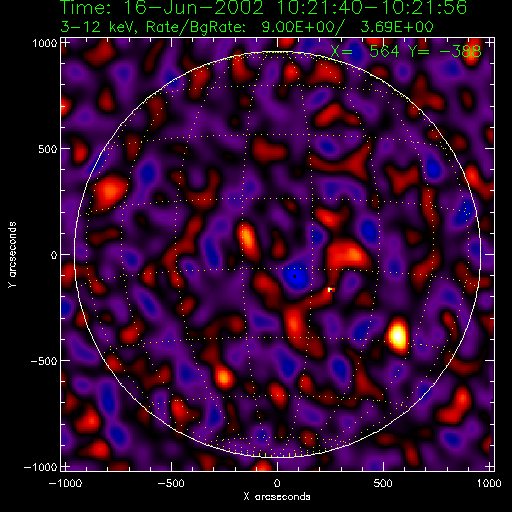Click the X-axis tick label -500

(171, 483)
